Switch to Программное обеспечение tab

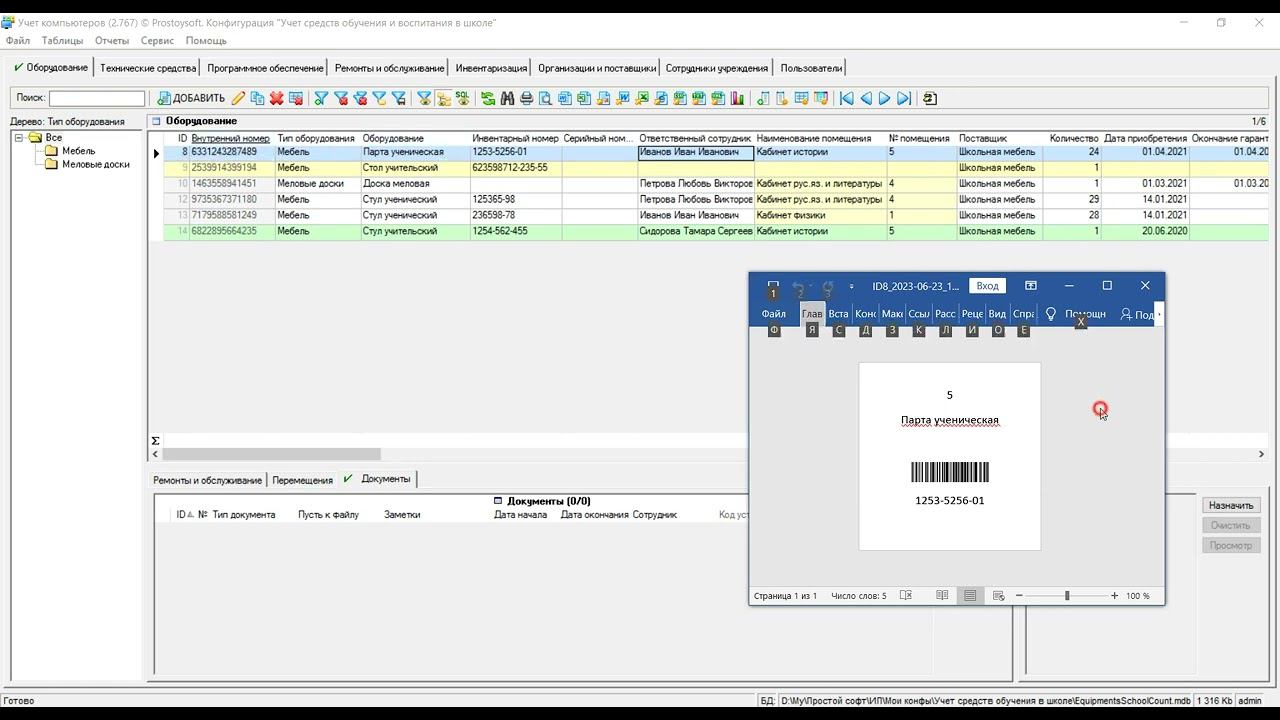[265, 68]
